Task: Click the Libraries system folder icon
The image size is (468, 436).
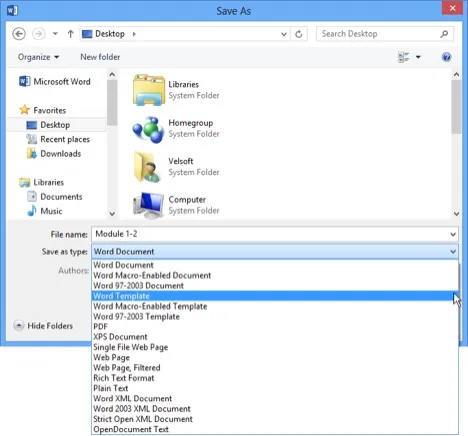Action: tap(149, 90)
